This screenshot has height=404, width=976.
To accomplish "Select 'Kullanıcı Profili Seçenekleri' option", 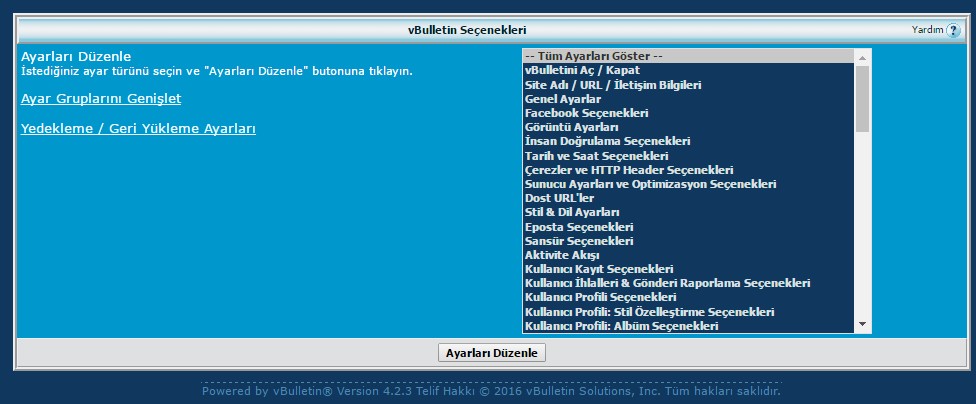I will click(x=689, y=298).
